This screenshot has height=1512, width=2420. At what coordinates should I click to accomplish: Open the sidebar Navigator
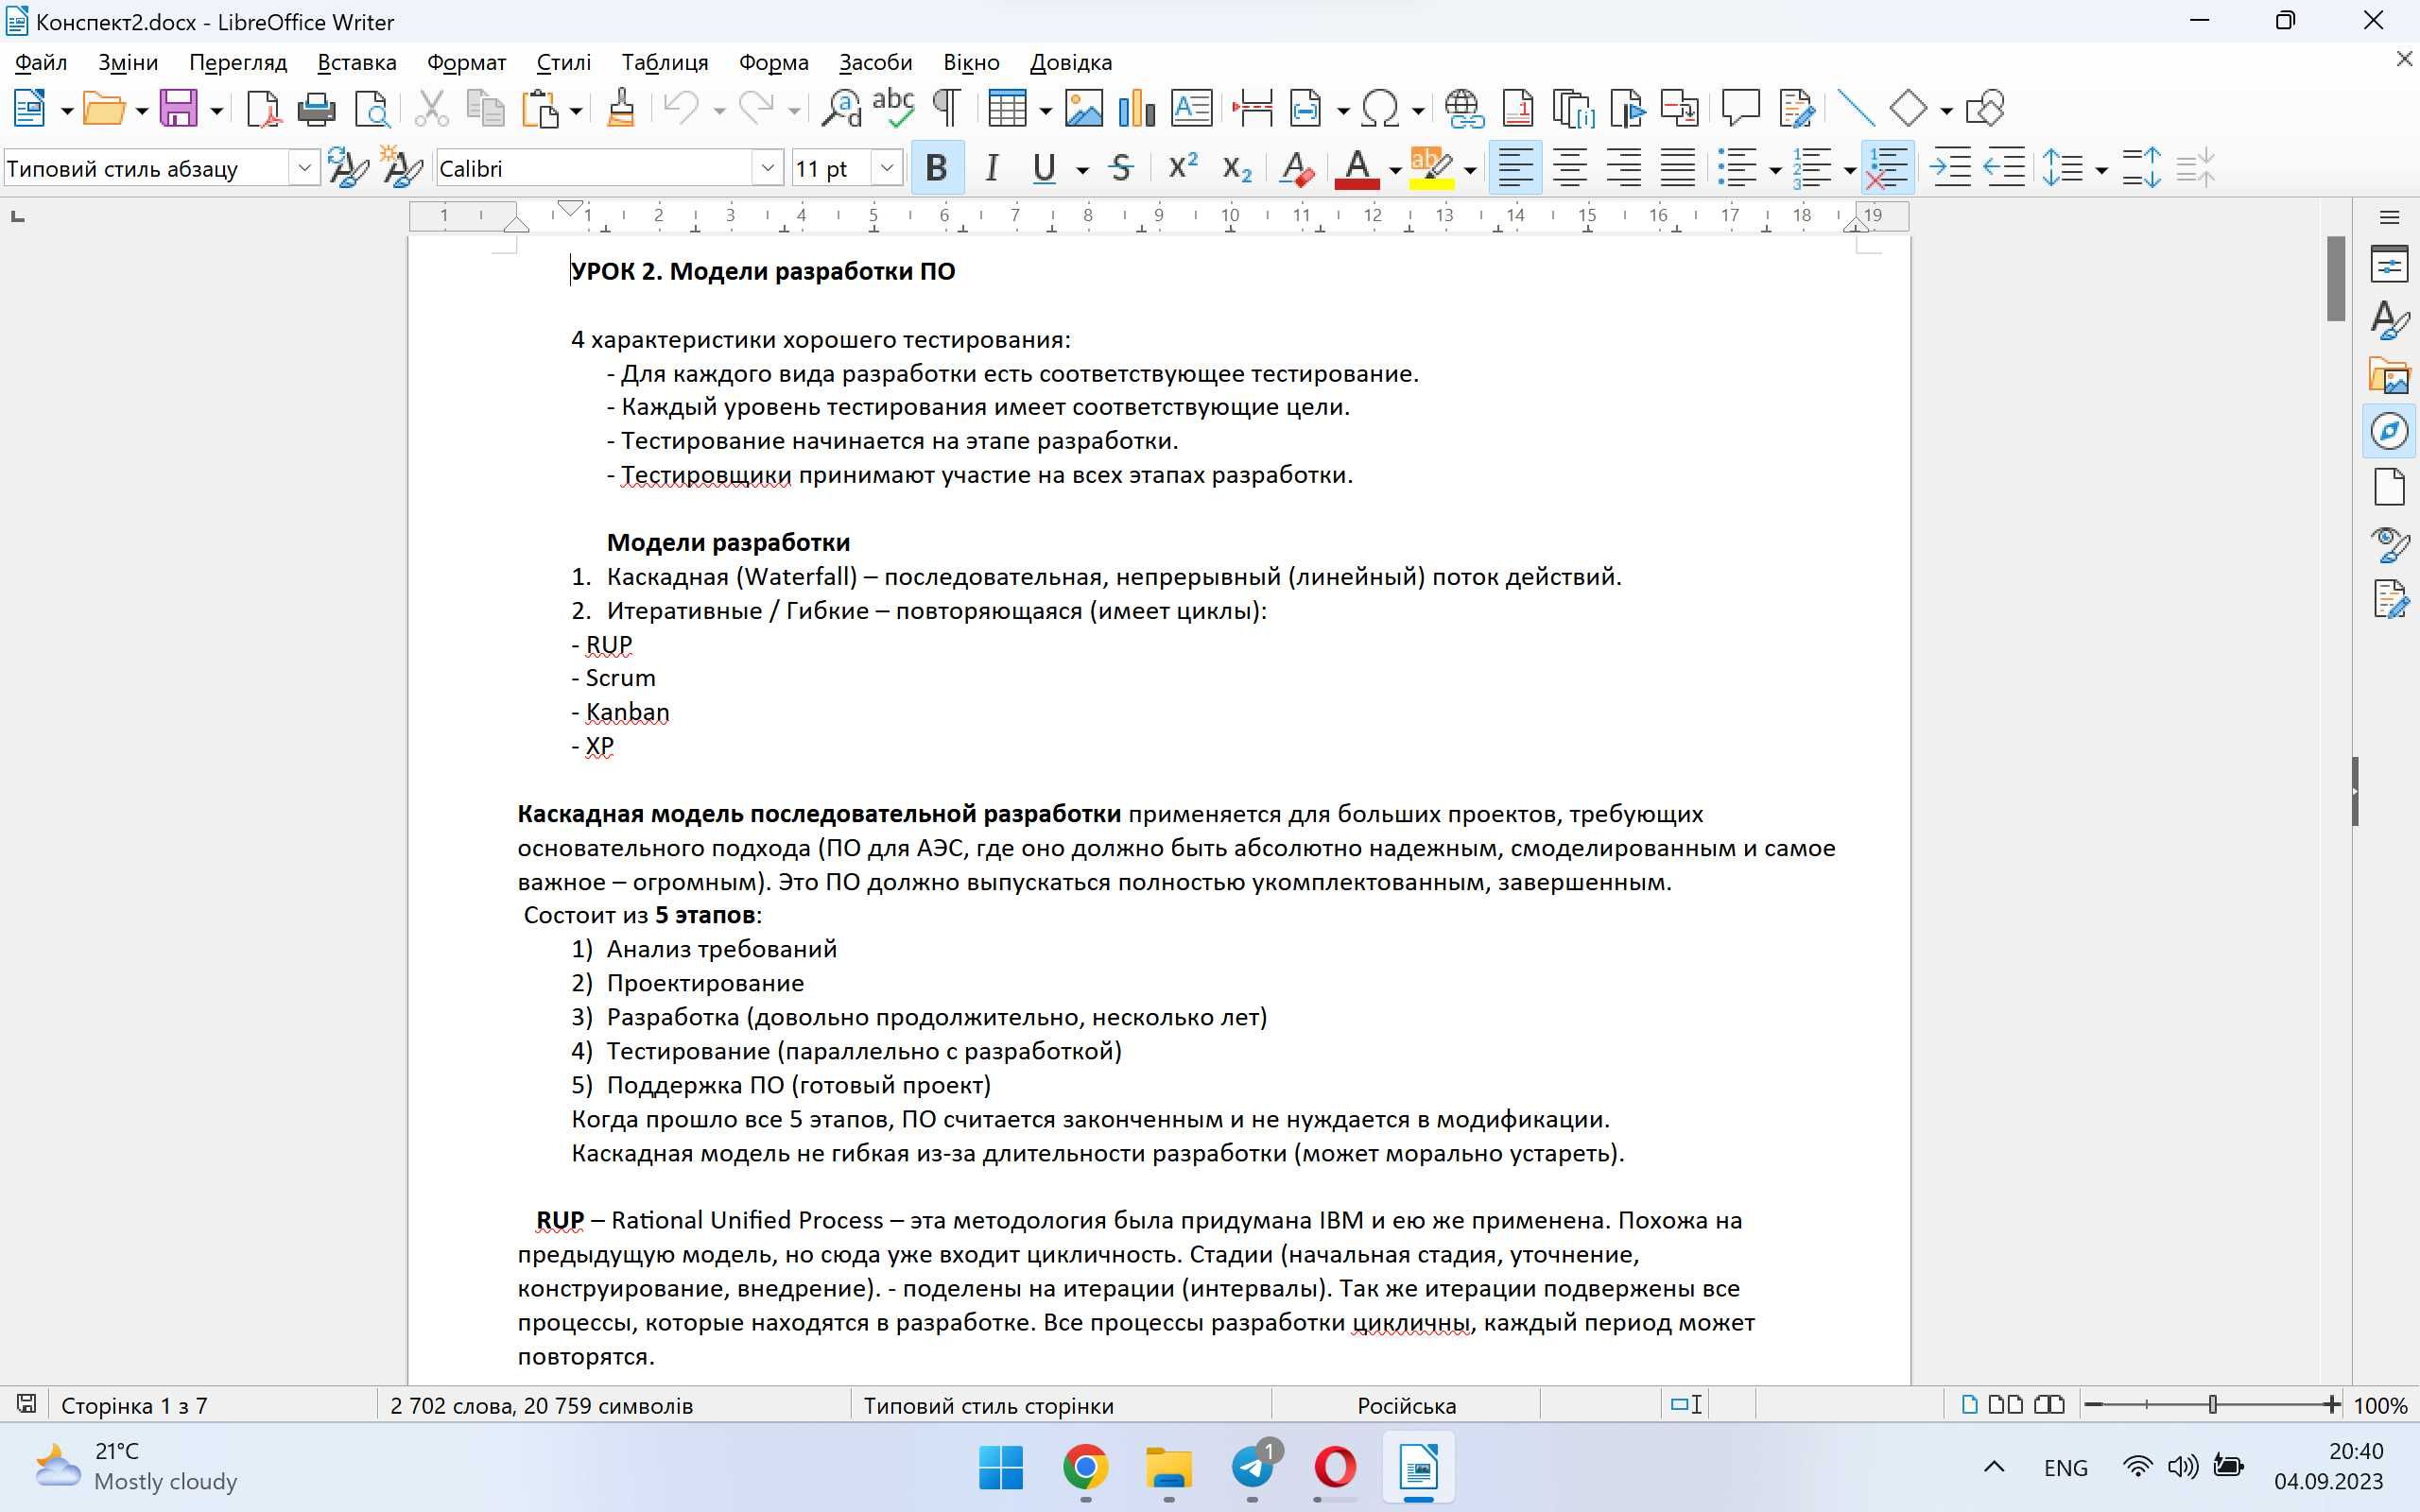[2389, 431]
